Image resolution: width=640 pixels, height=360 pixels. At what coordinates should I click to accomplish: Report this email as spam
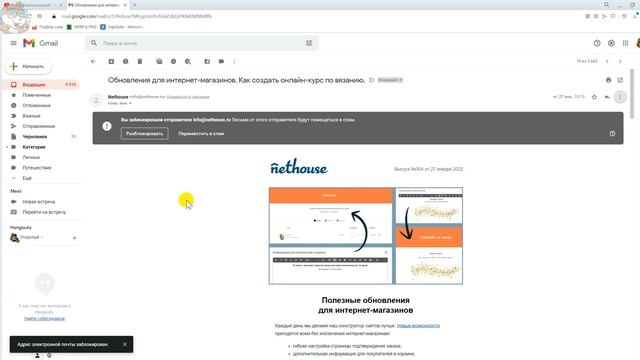click(125, 61)
